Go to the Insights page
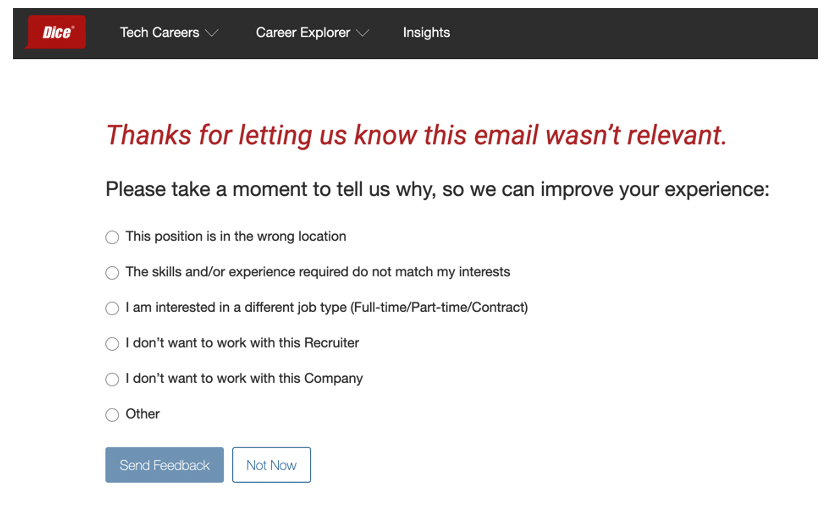Image resolution: width=829 pixels, height=513 pixels. pyautogui.click(x=426, y=33)
